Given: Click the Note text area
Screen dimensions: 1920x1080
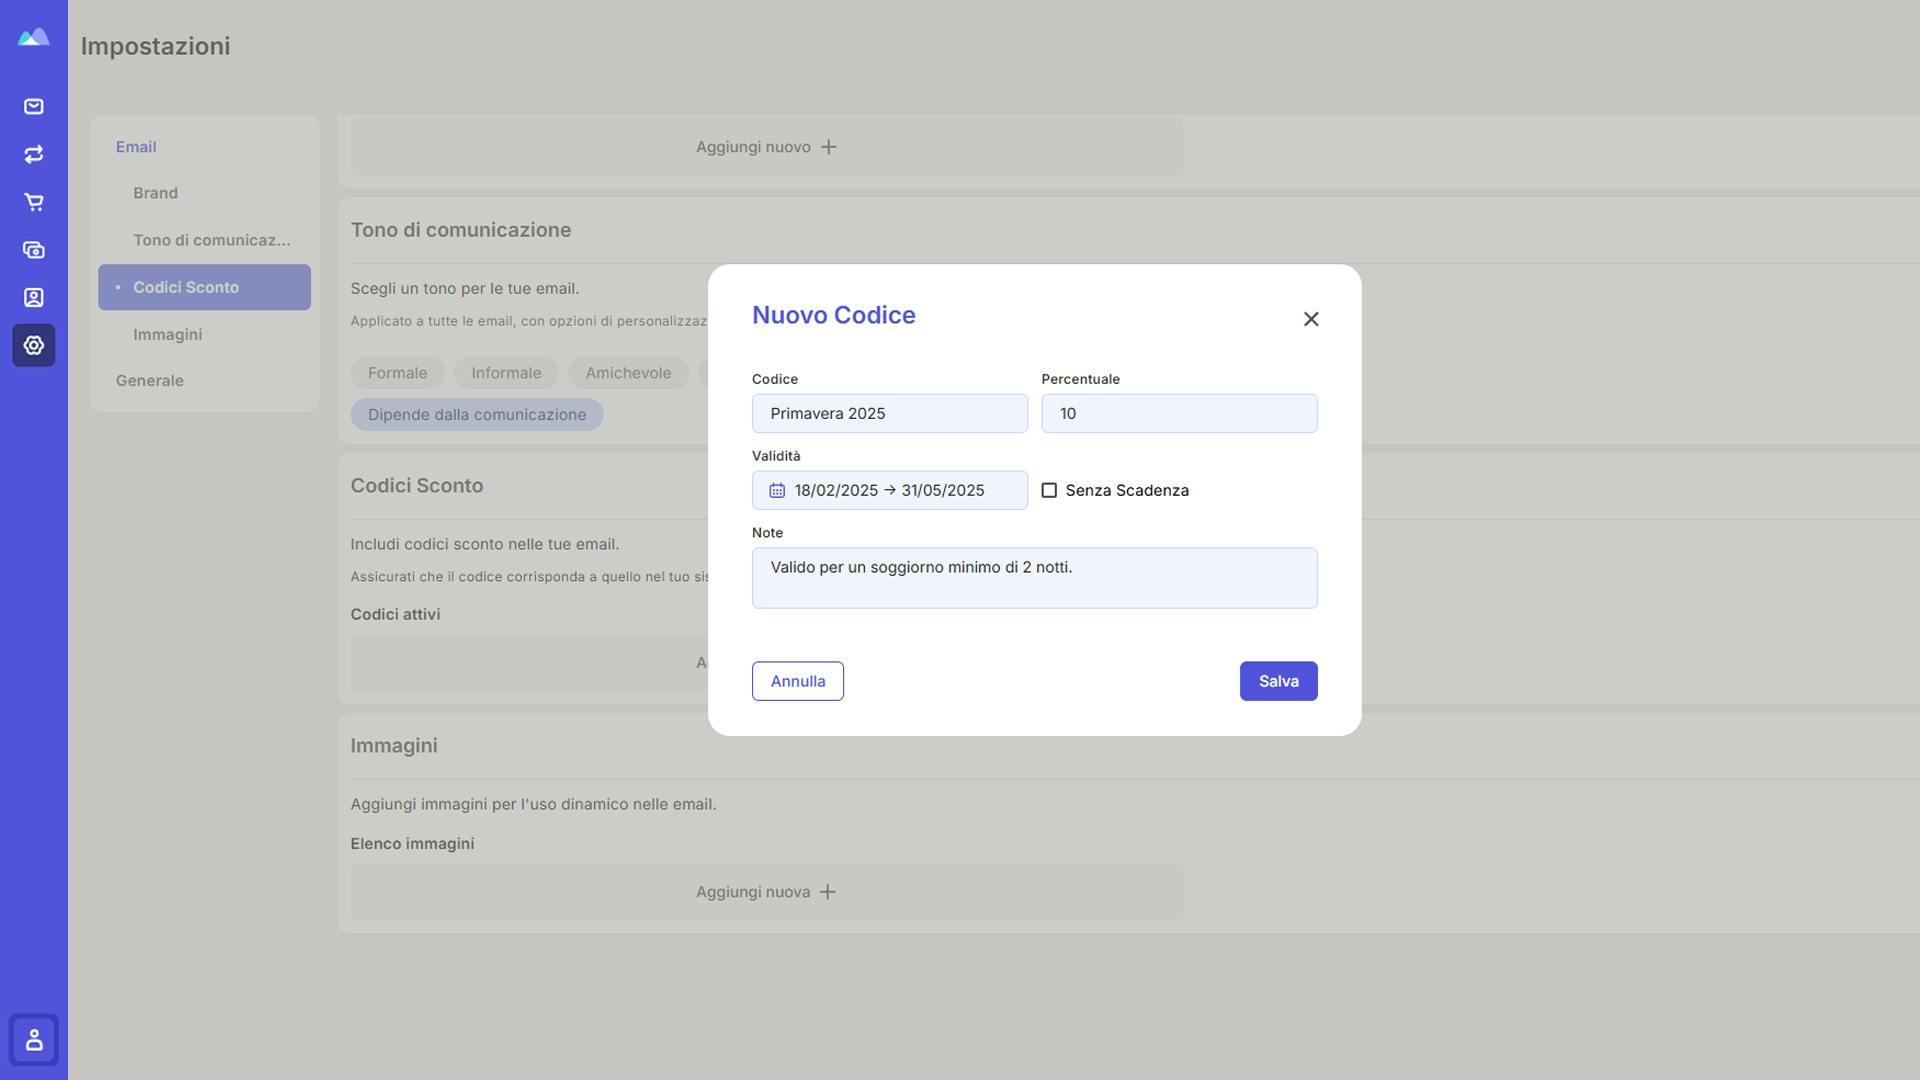Looking at the screenshot, I should point(1034,578).
